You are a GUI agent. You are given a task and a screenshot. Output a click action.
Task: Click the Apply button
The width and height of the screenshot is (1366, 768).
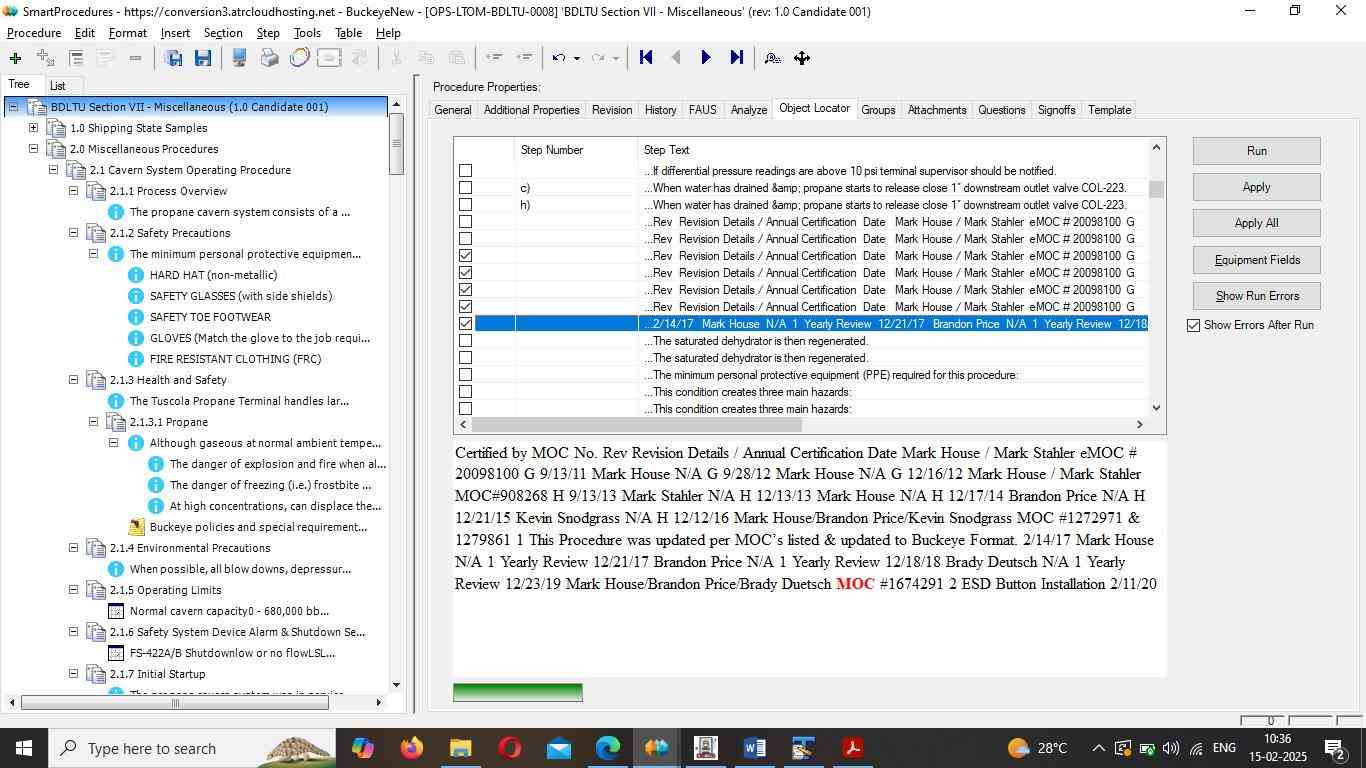click(1257, 187)
